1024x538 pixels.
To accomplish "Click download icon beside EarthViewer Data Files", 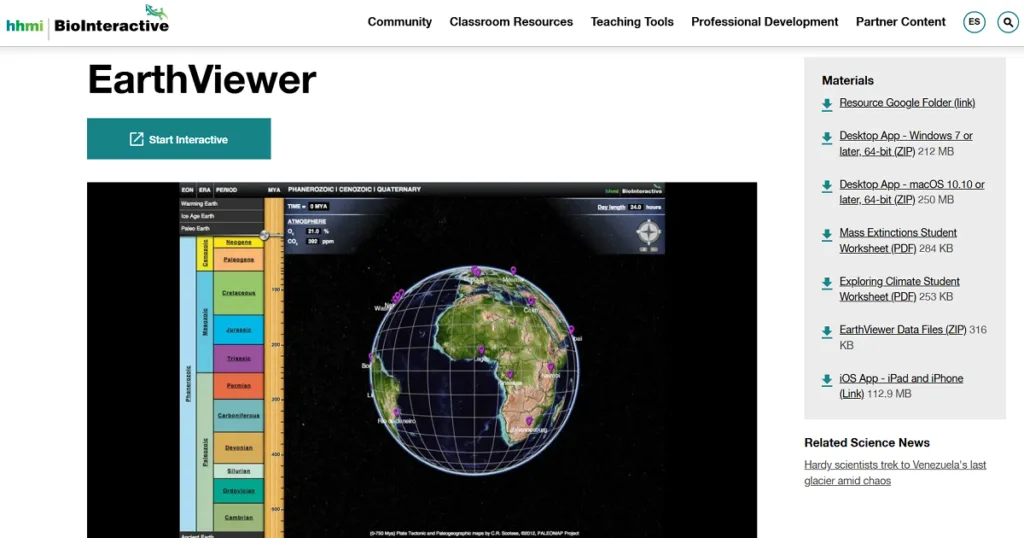I will [827, 331].
